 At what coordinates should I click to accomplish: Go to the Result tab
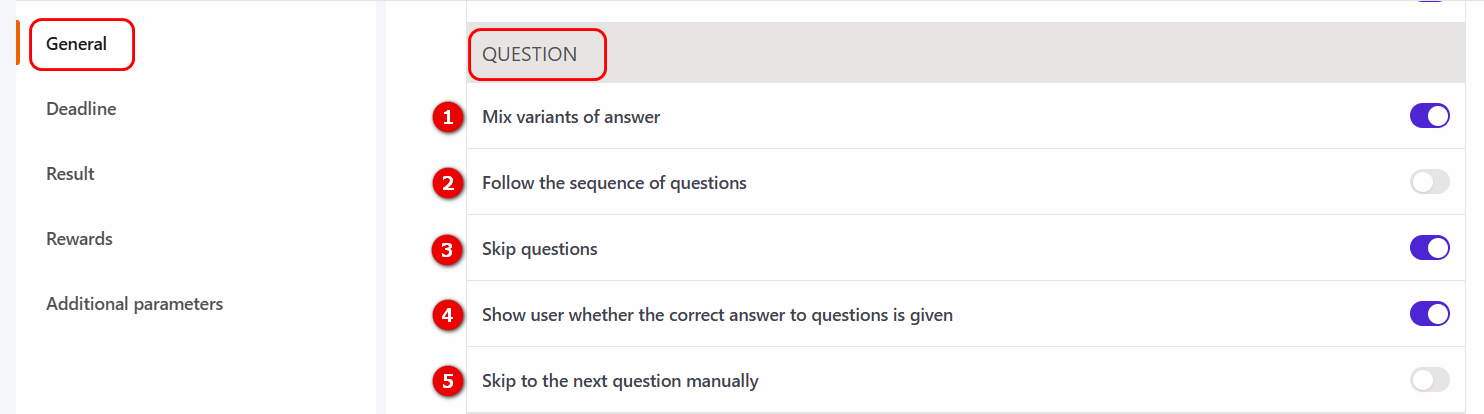point(70,174)
